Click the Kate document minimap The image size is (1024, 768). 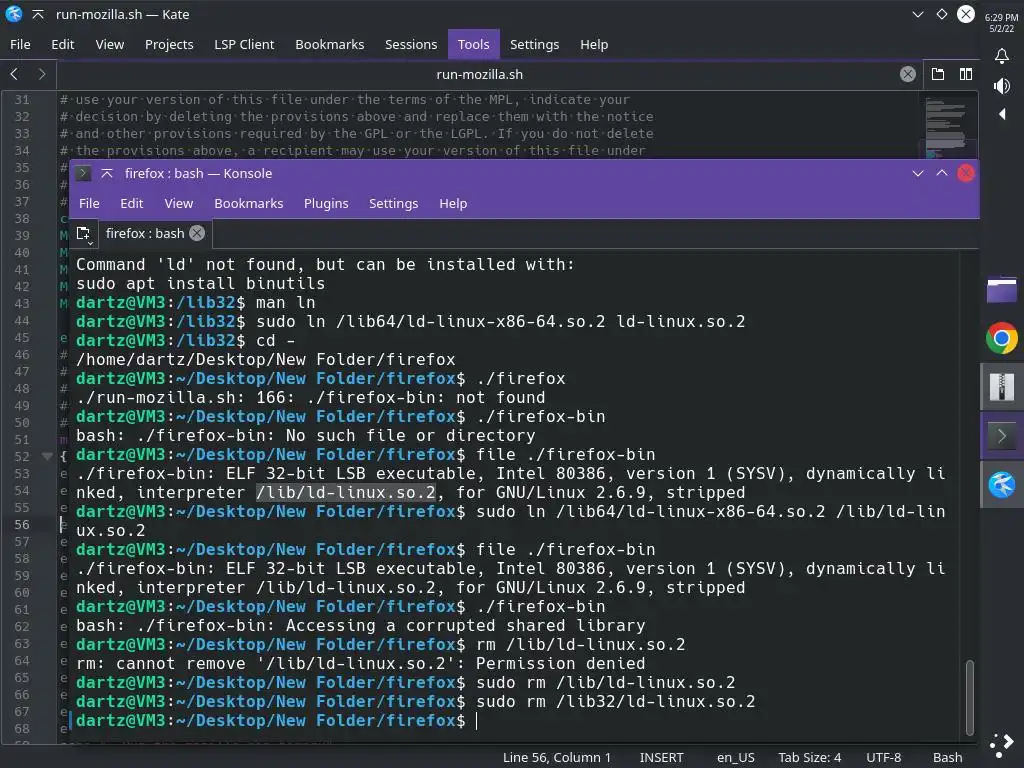click(947, 126)
